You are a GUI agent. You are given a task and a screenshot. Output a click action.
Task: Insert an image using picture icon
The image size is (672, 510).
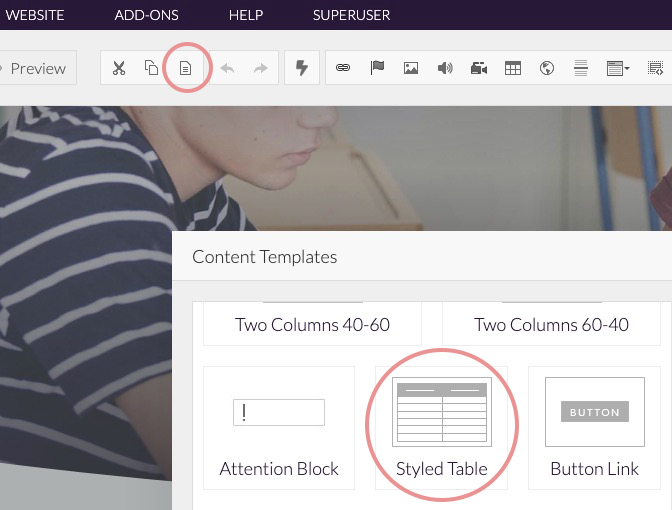click(411, 68)
